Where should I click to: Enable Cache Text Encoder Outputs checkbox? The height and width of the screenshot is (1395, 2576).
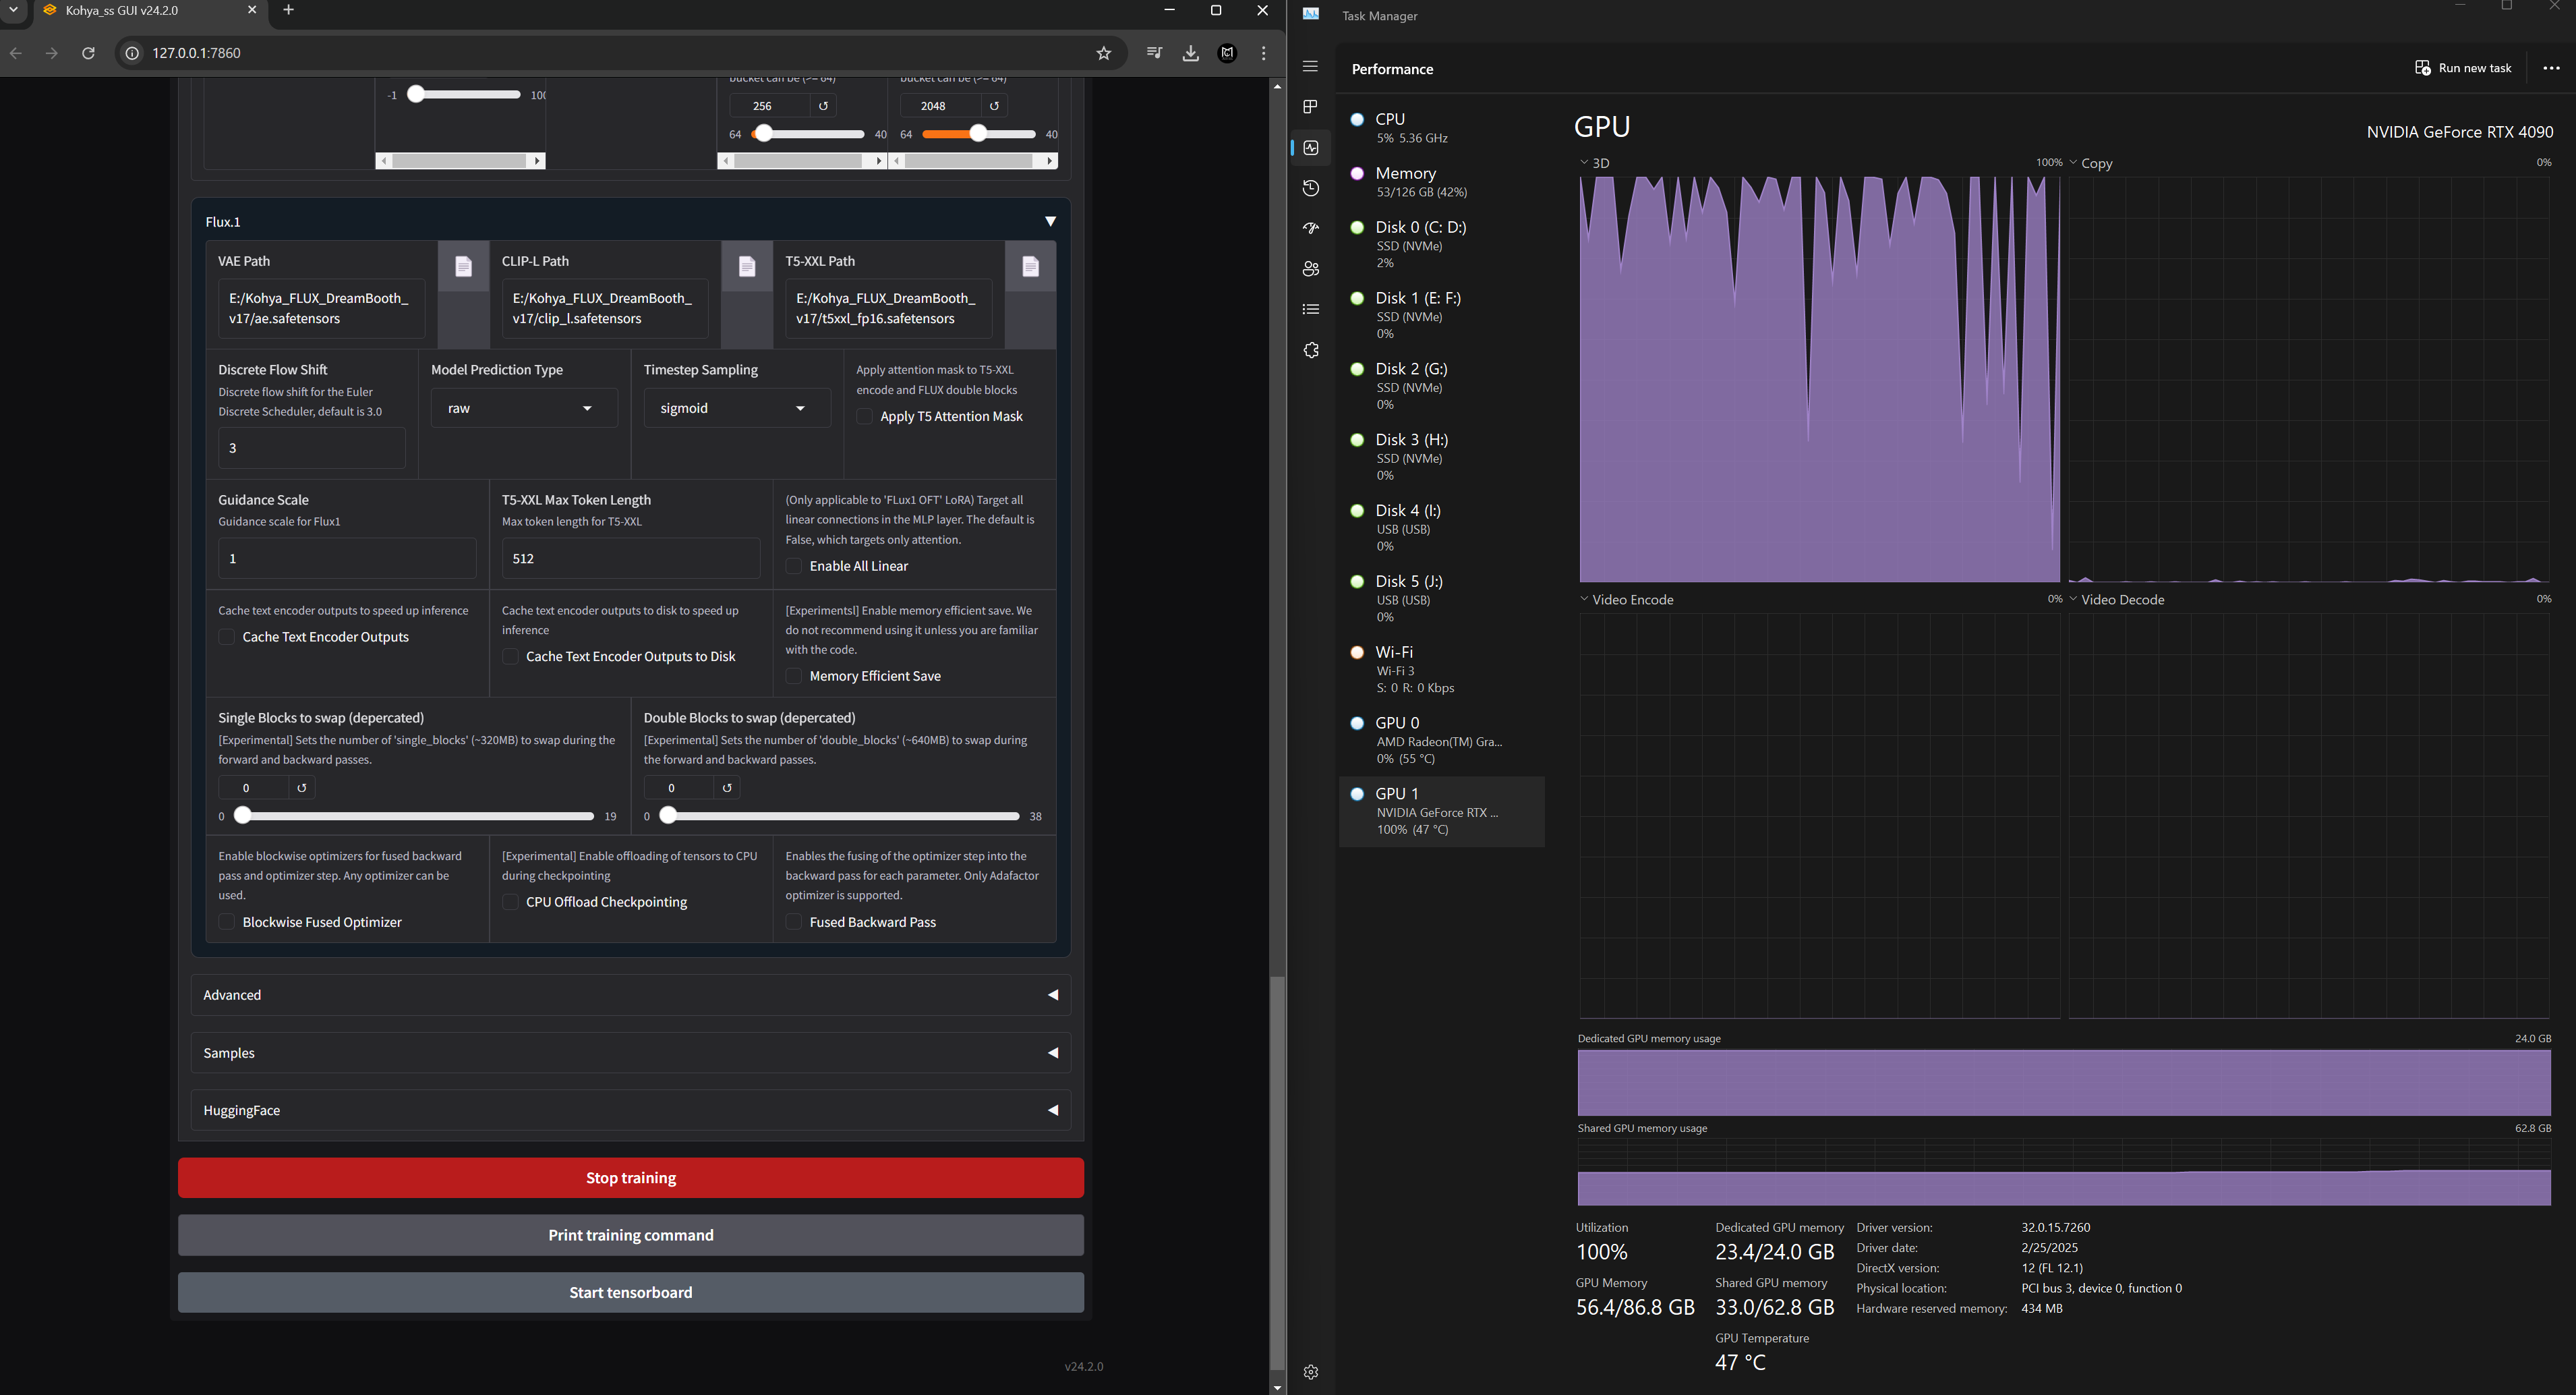coord(227,637)
